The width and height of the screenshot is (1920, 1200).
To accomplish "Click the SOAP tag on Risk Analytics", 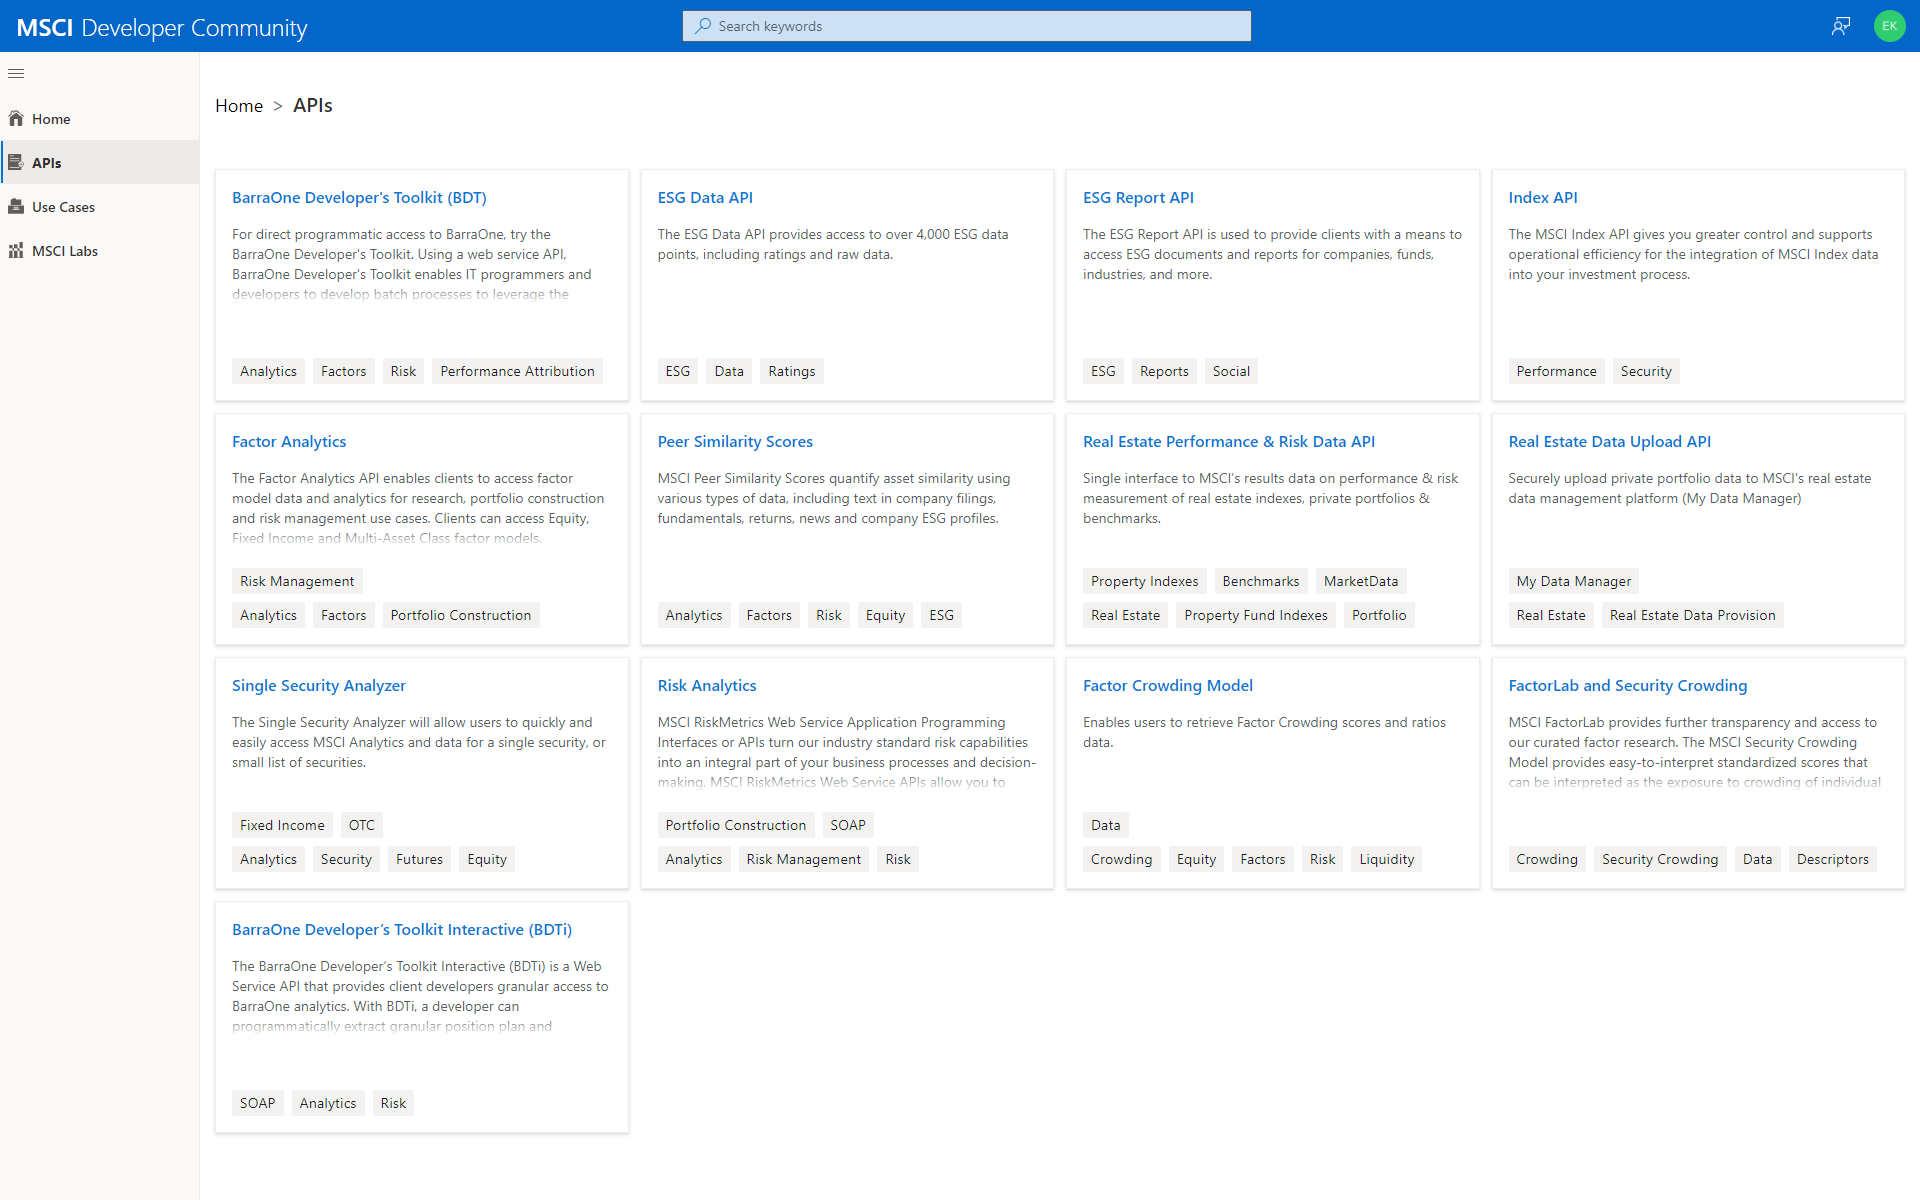I will (848, 825).
